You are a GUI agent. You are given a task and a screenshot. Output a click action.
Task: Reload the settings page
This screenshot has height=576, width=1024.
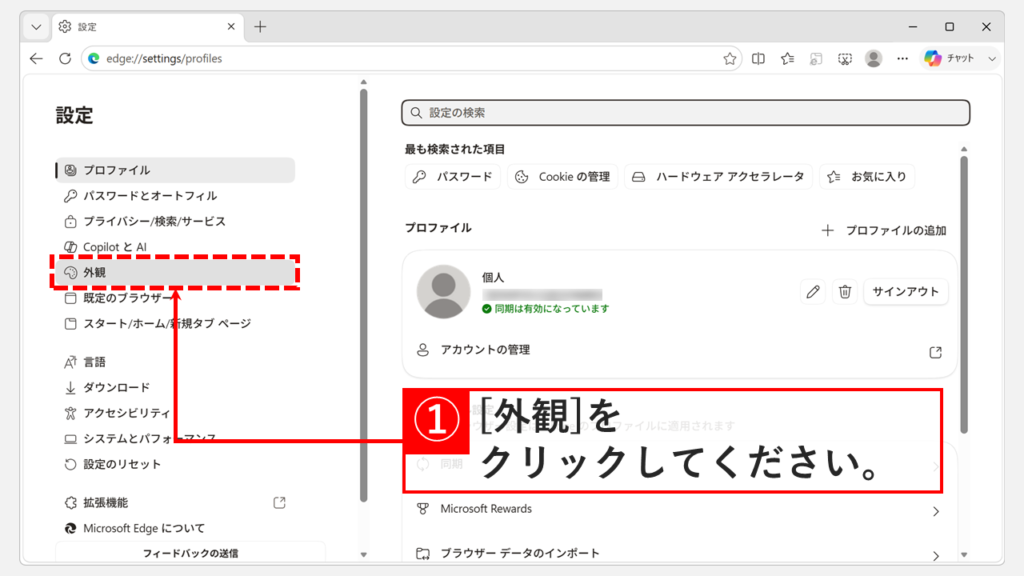[65, 59]
